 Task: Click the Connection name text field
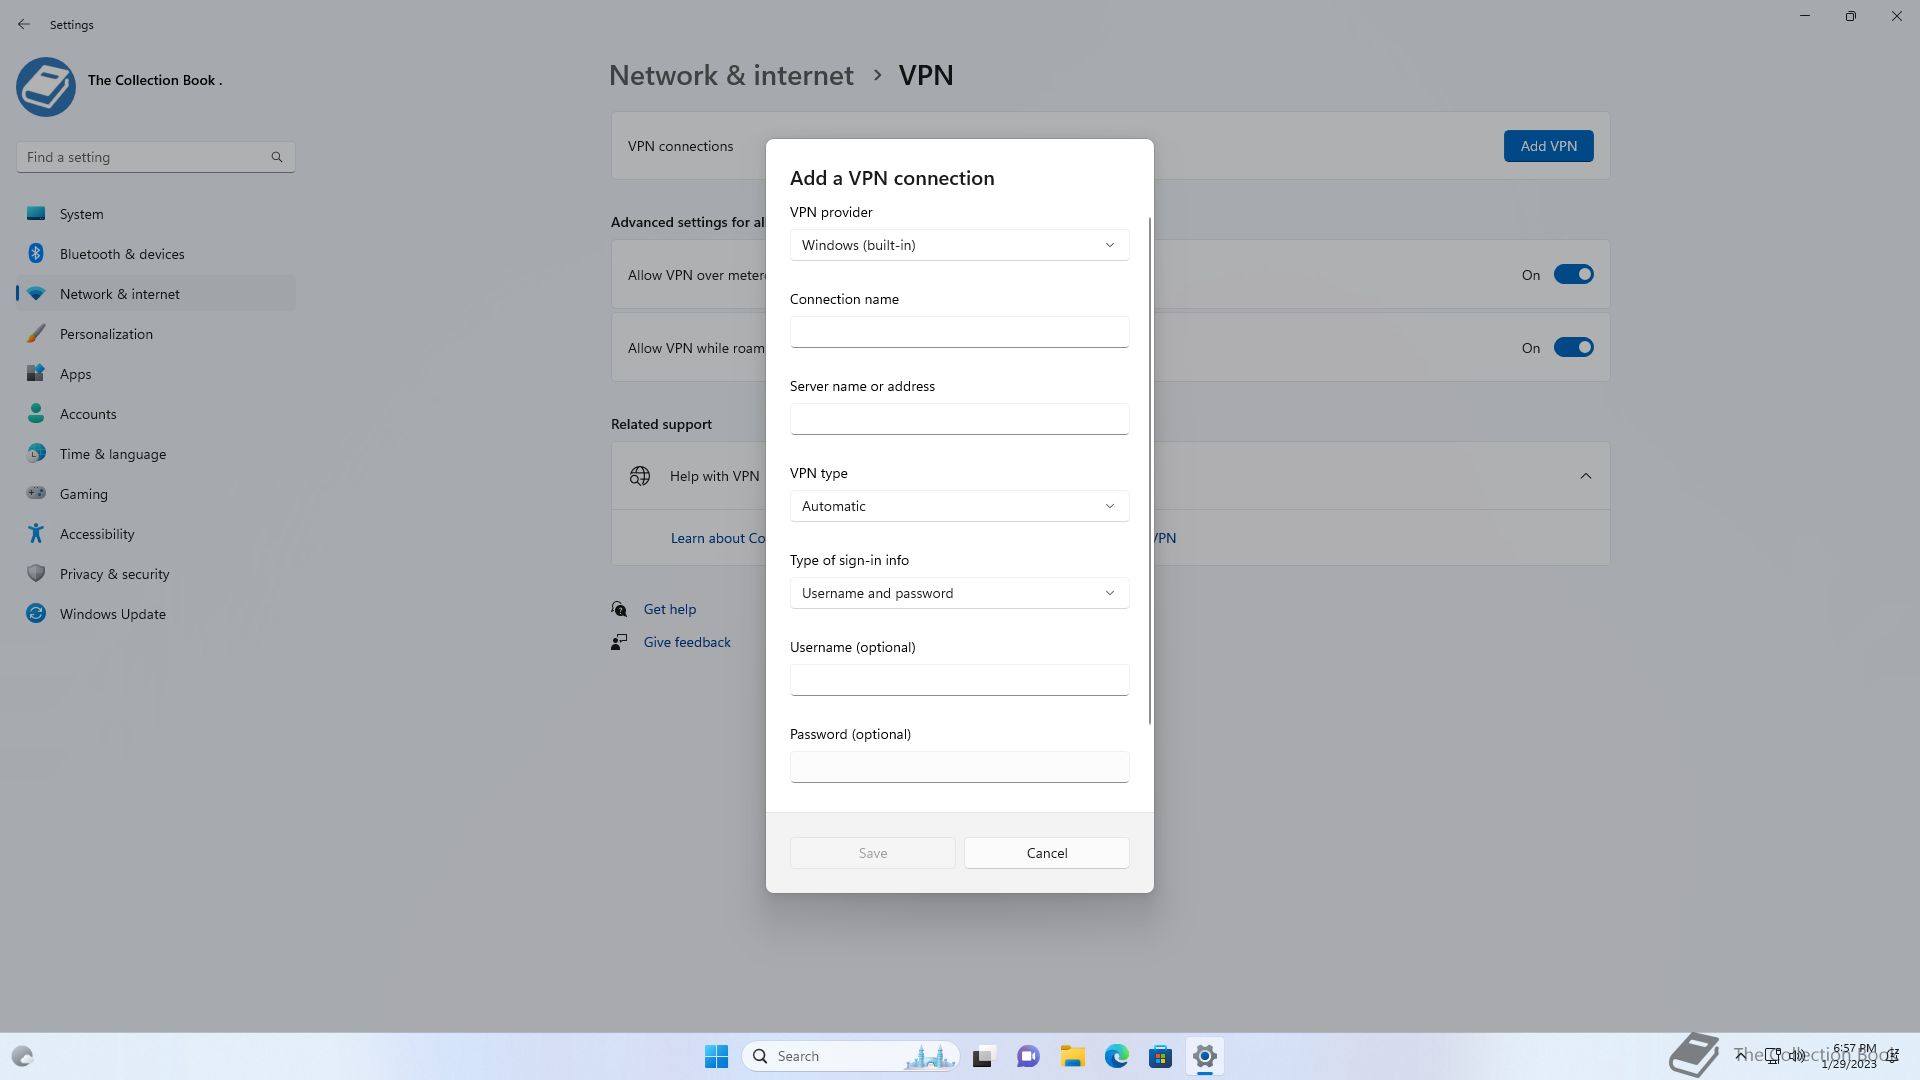point(959,332)
